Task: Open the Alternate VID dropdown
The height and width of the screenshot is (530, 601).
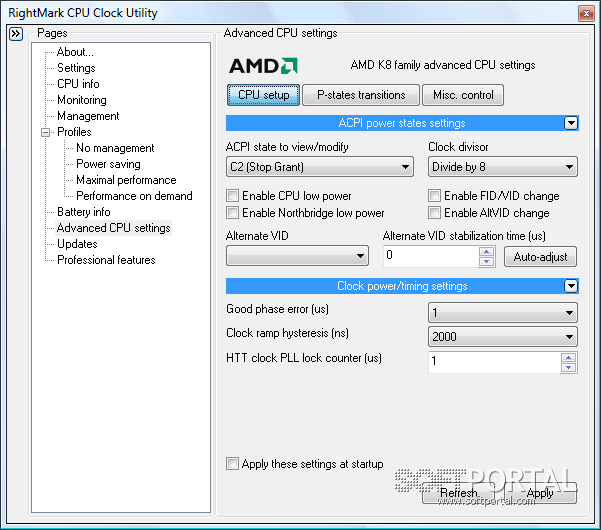Action: (297, 256)
